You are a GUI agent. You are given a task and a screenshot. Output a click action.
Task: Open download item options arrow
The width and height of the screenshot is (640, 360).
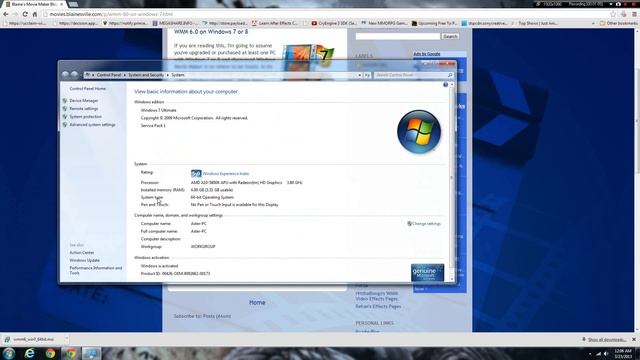tap(66, 339)
